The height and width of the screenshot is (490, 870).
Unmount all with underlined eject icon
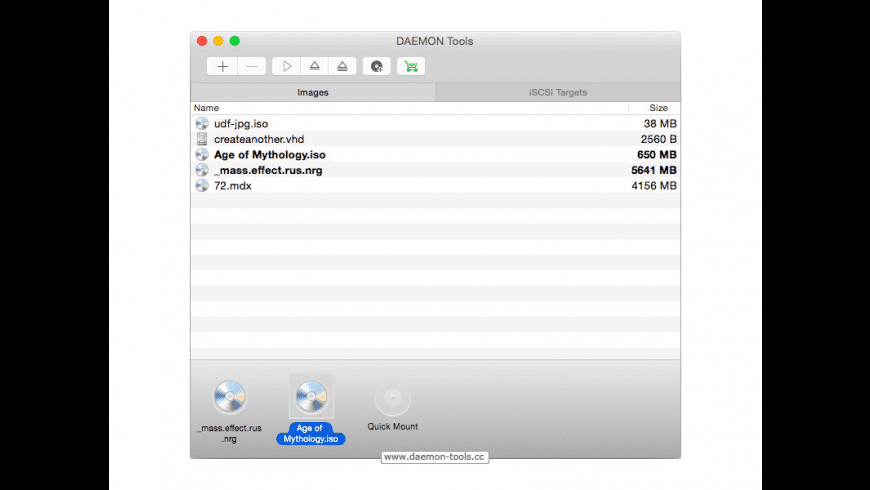coord(342,67)
